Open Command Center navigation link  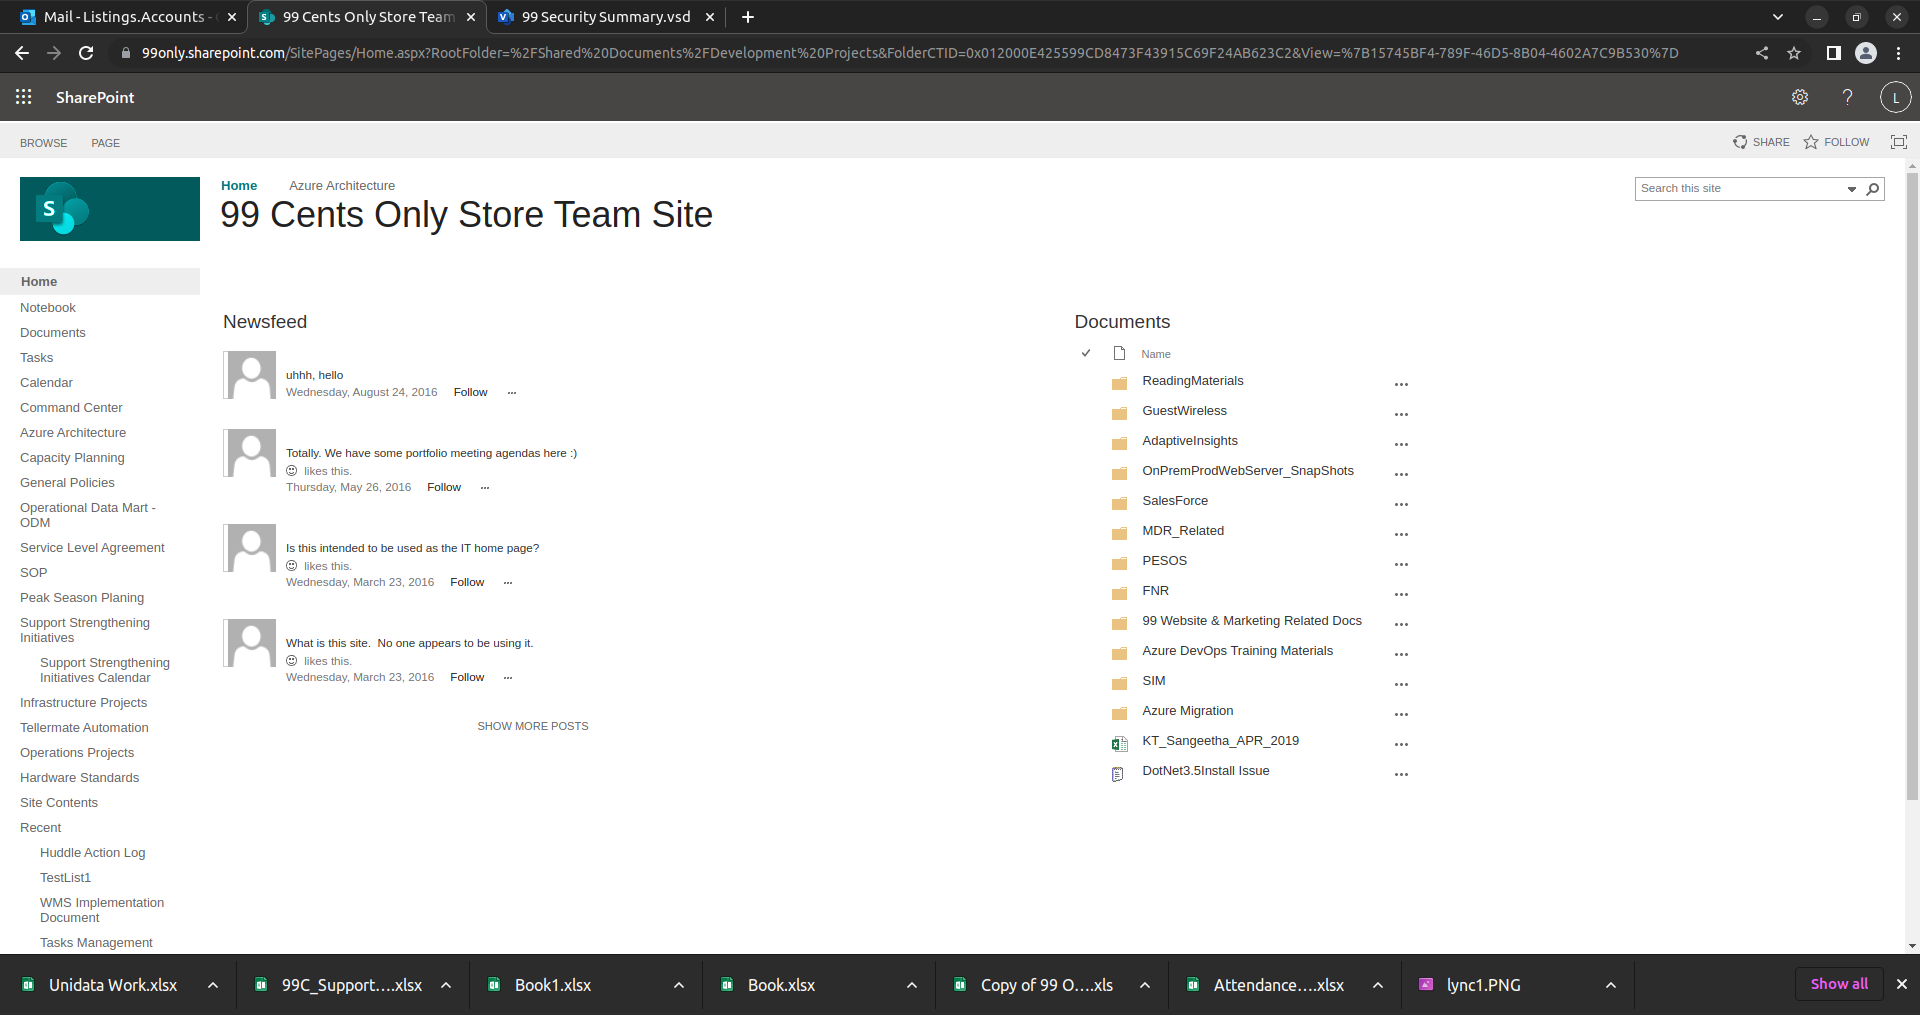click(71, 408)
